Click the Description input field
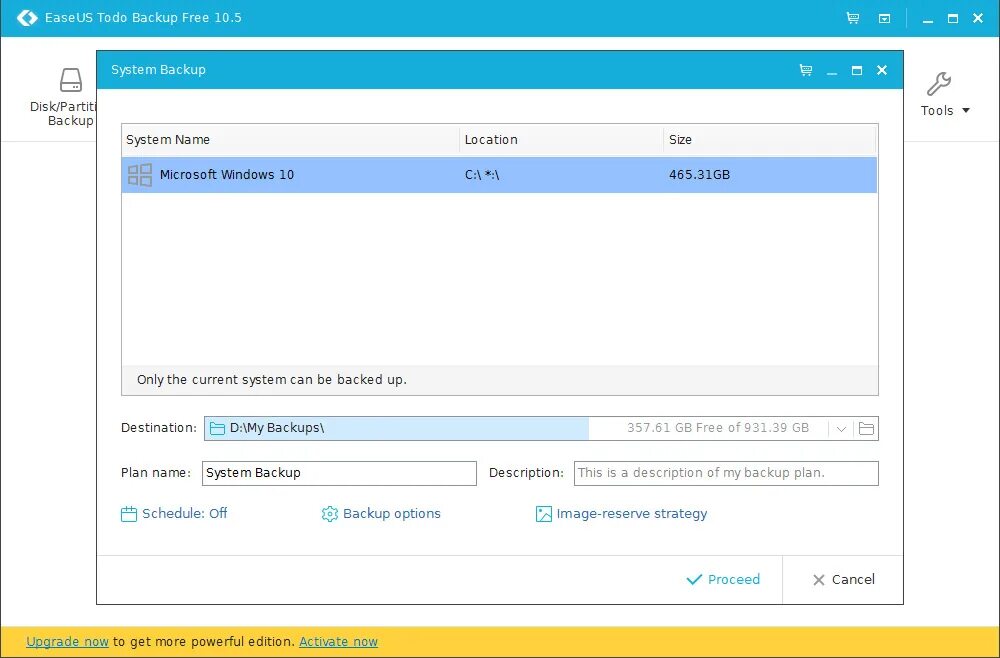This screenshot has height=658, width=1000. click(726, 473)
